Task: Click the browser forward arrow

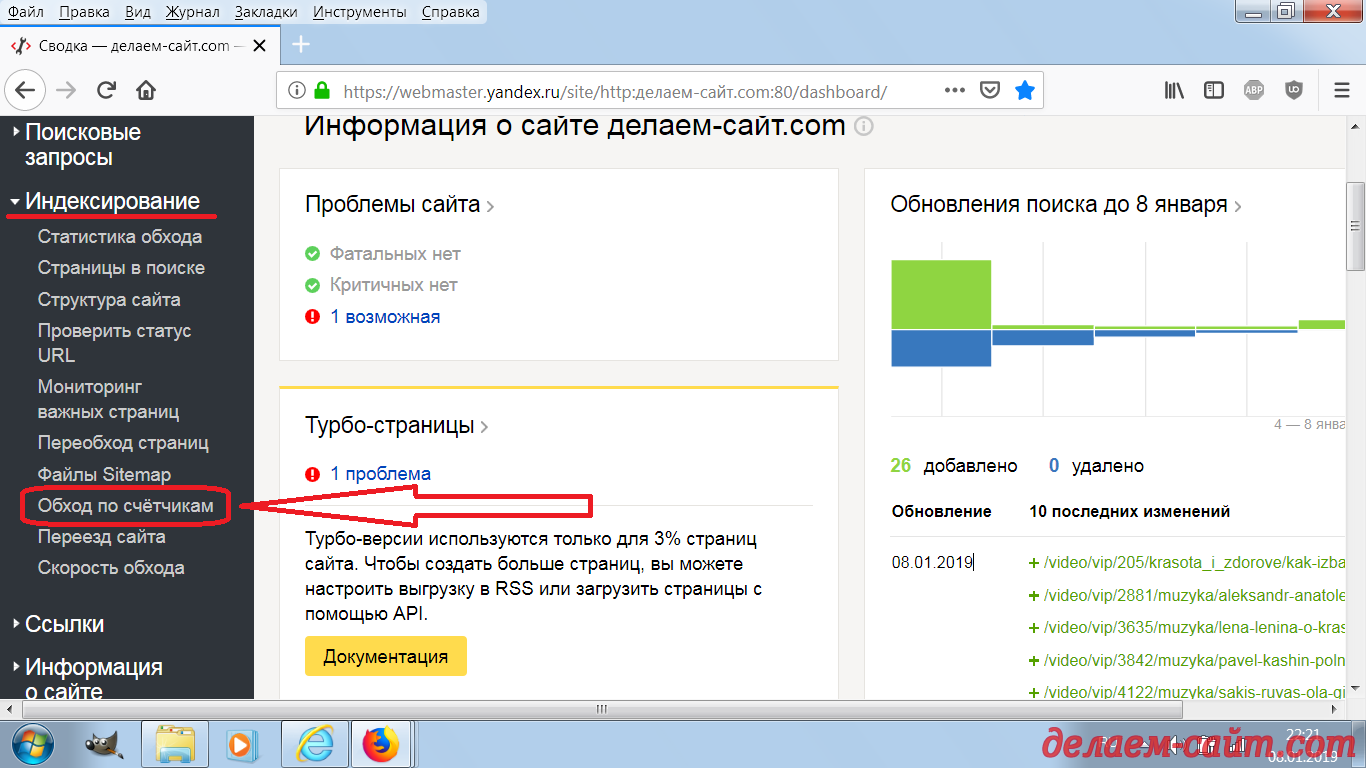Action: (66, 90)
